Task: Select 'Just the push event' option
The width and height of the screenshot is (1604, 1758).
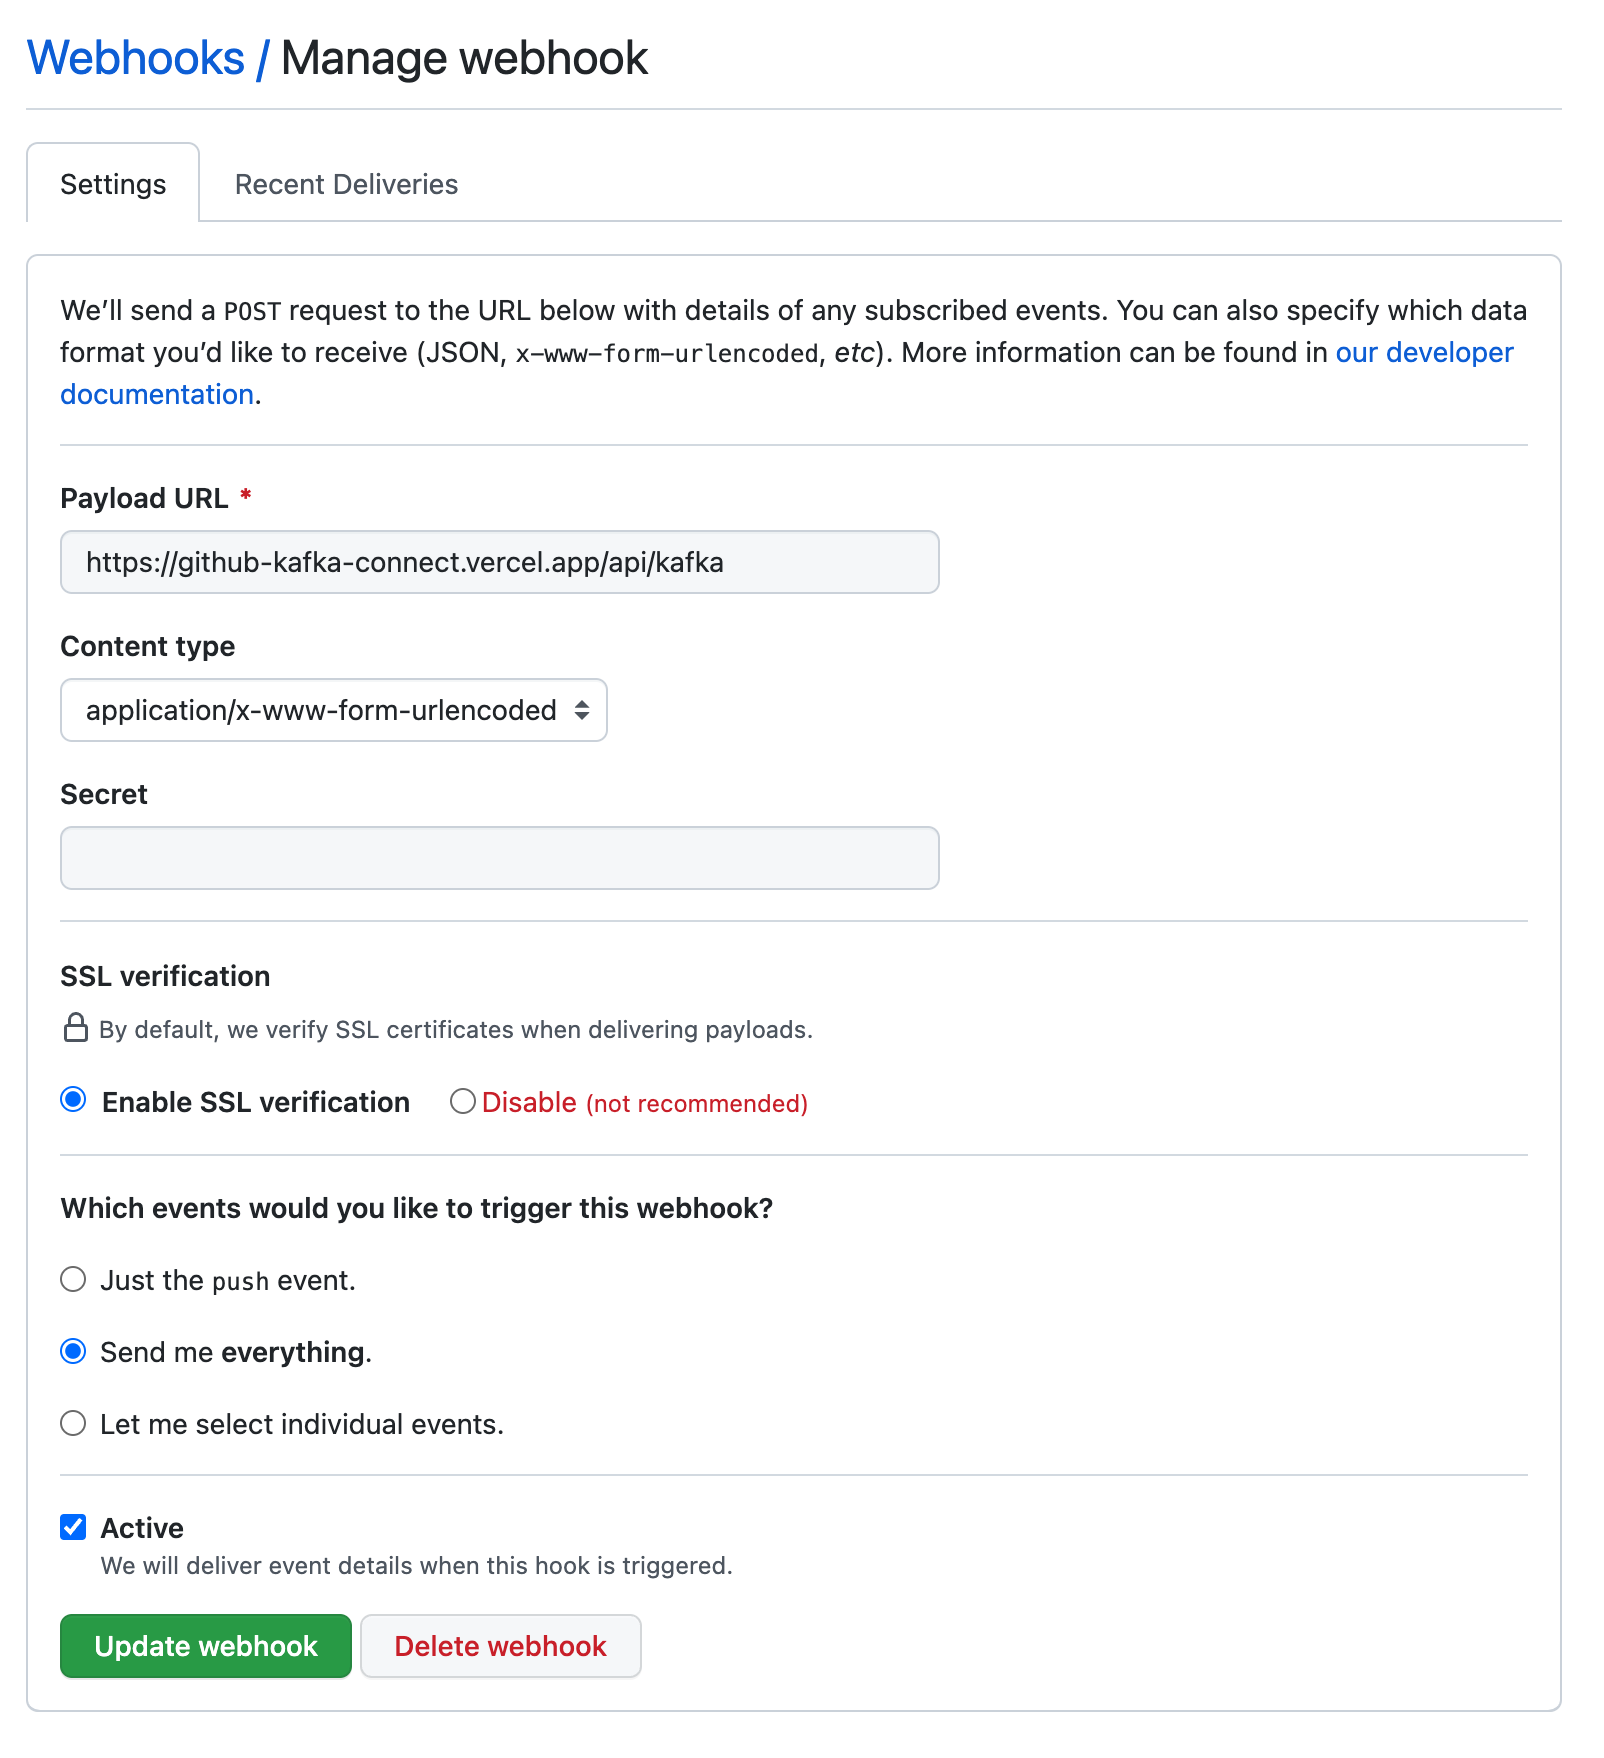Action: coord(72,1279)
